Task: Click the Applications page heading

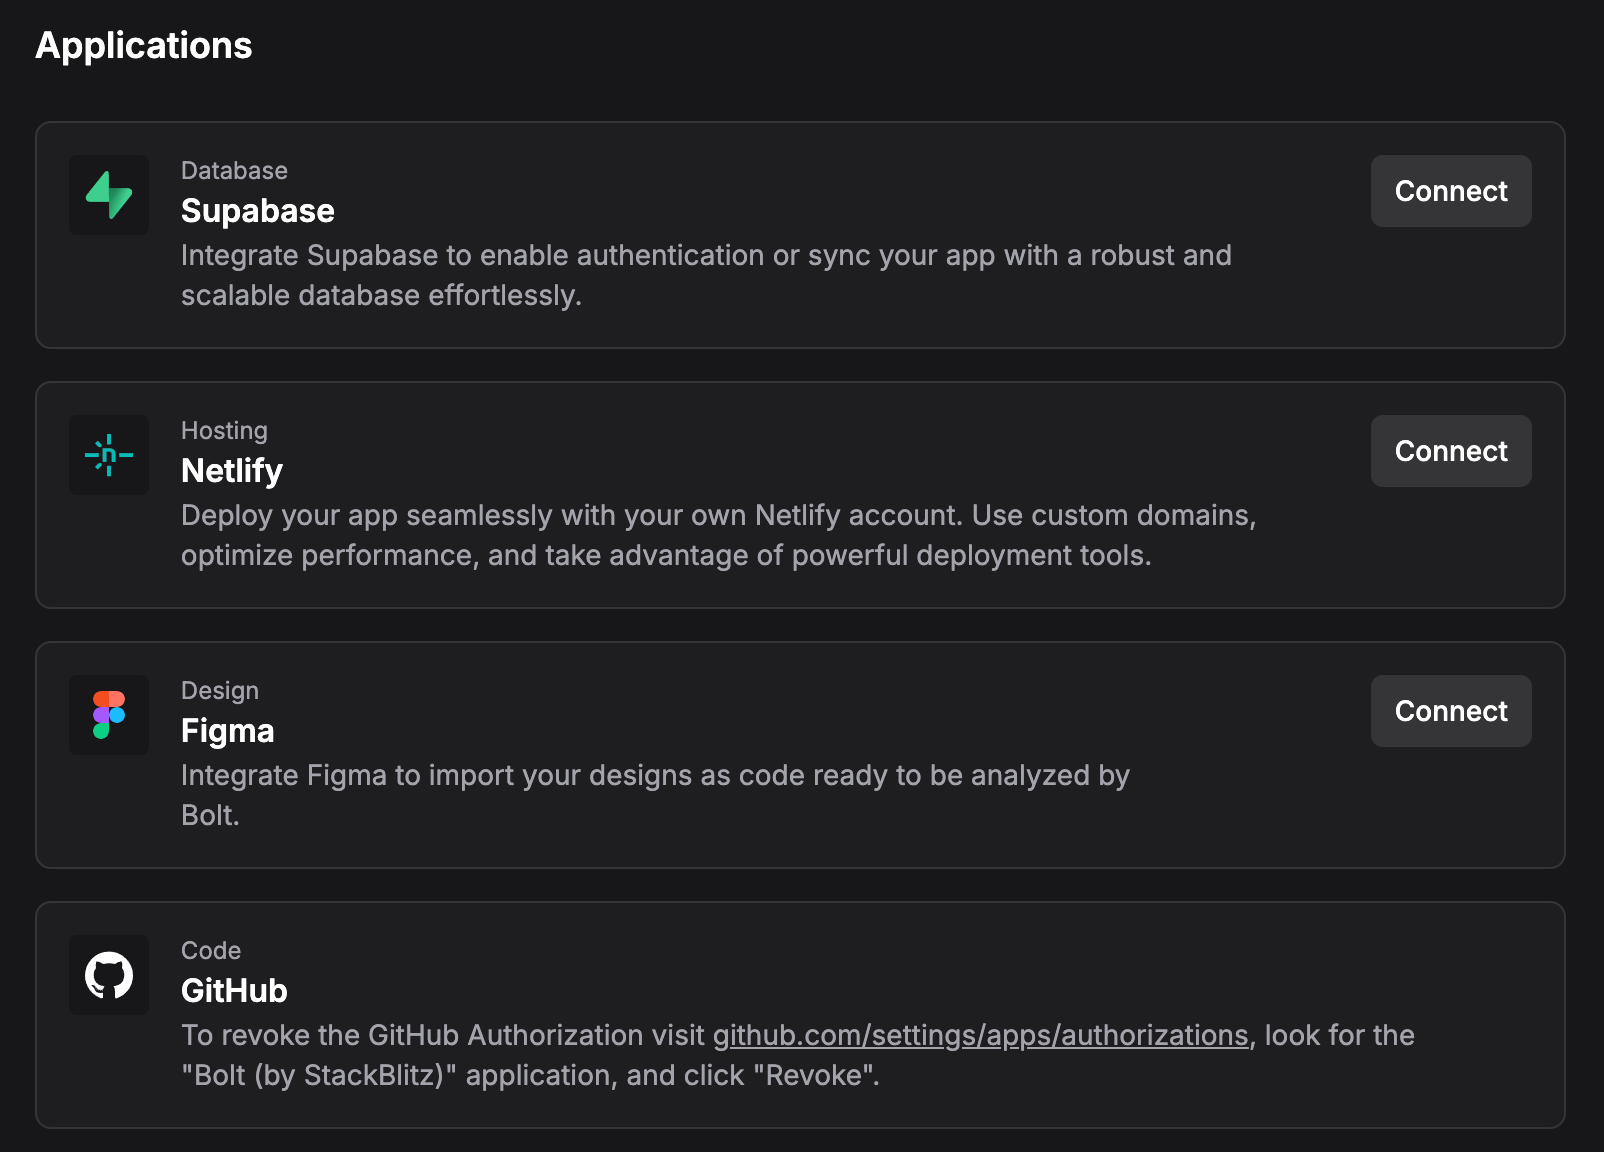Action: (144, 45)
